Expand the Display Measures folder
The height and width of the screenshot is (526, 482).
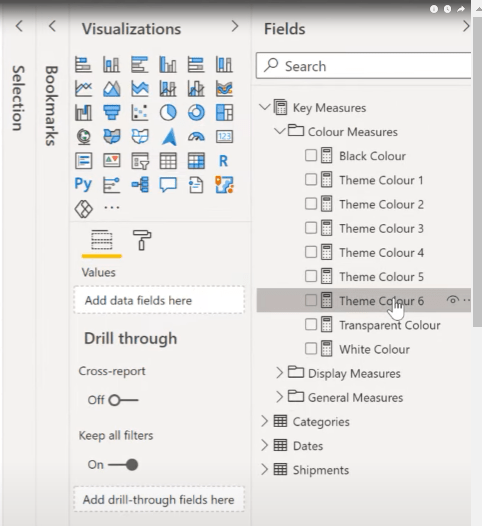click(x=279, y=373)
